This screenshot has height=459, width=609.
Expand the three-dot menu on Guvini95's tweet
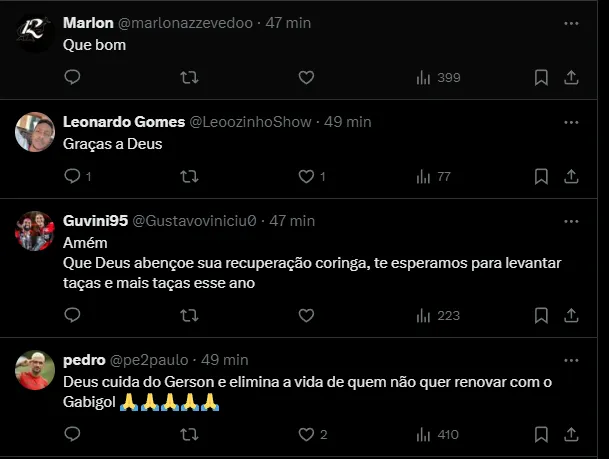(571, 220)
